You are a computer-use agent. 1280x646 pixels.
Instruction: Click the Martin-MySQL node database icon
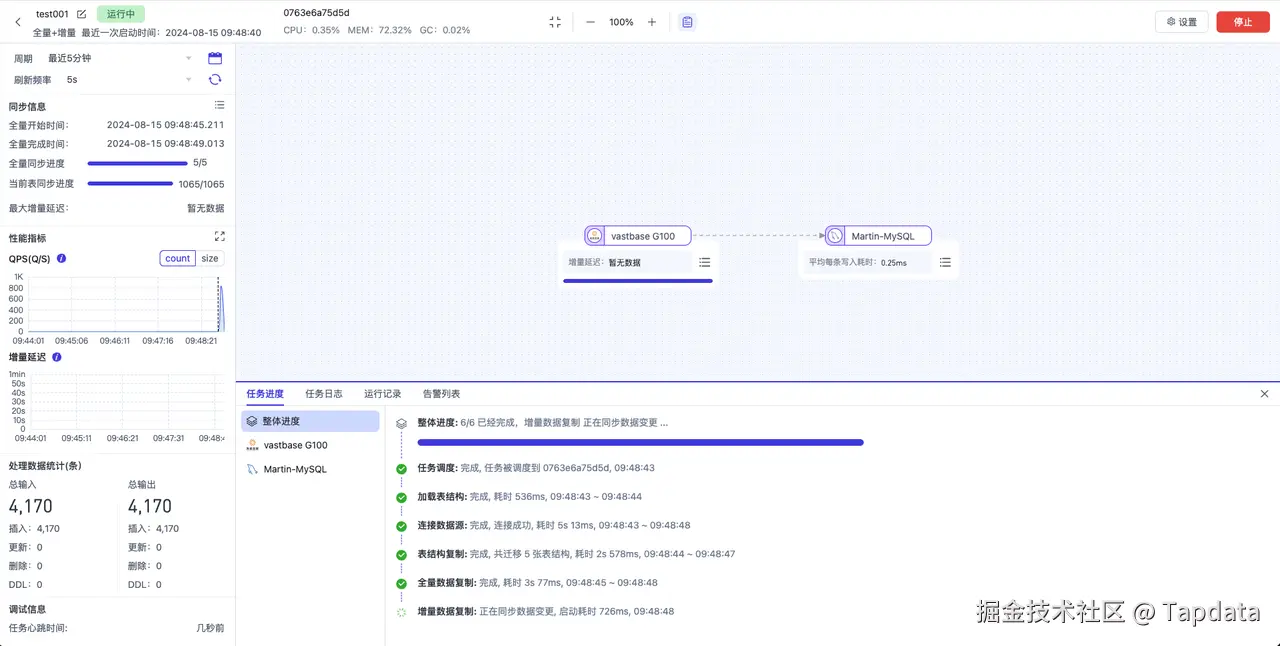tap(835, 236)
